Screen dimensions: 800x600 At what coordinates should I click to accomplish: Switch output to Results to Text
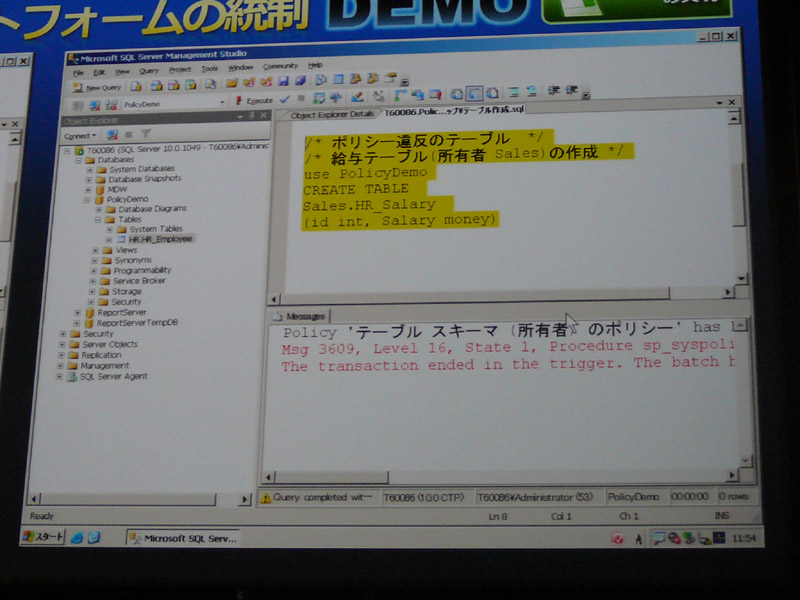click(457, 94)
